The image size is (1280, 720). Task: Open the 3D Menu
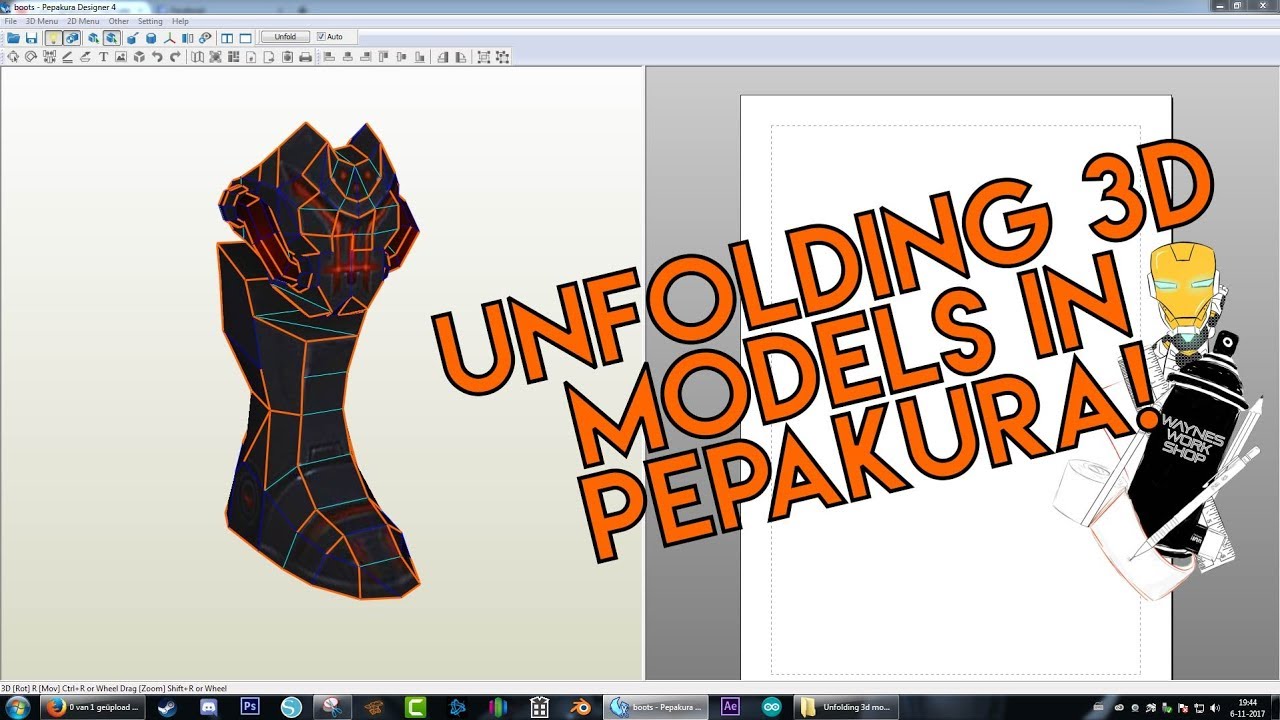(x=41, y=21)
